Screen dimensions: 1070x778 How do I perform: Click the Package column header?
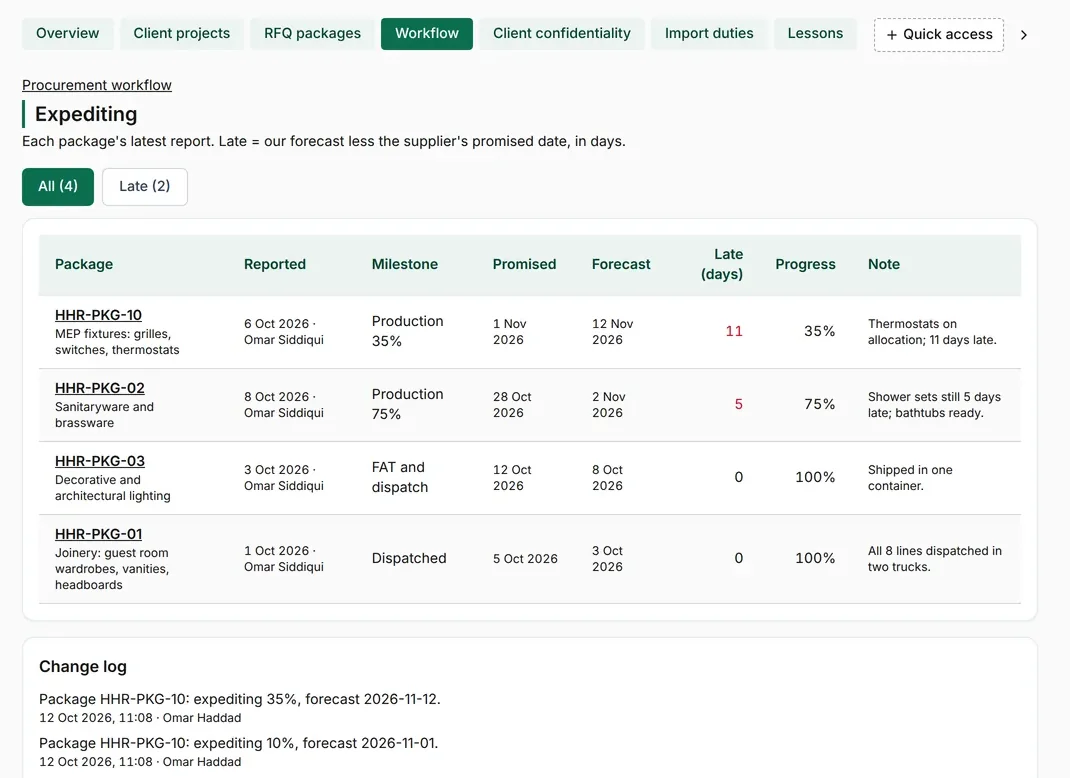[84, 264]
